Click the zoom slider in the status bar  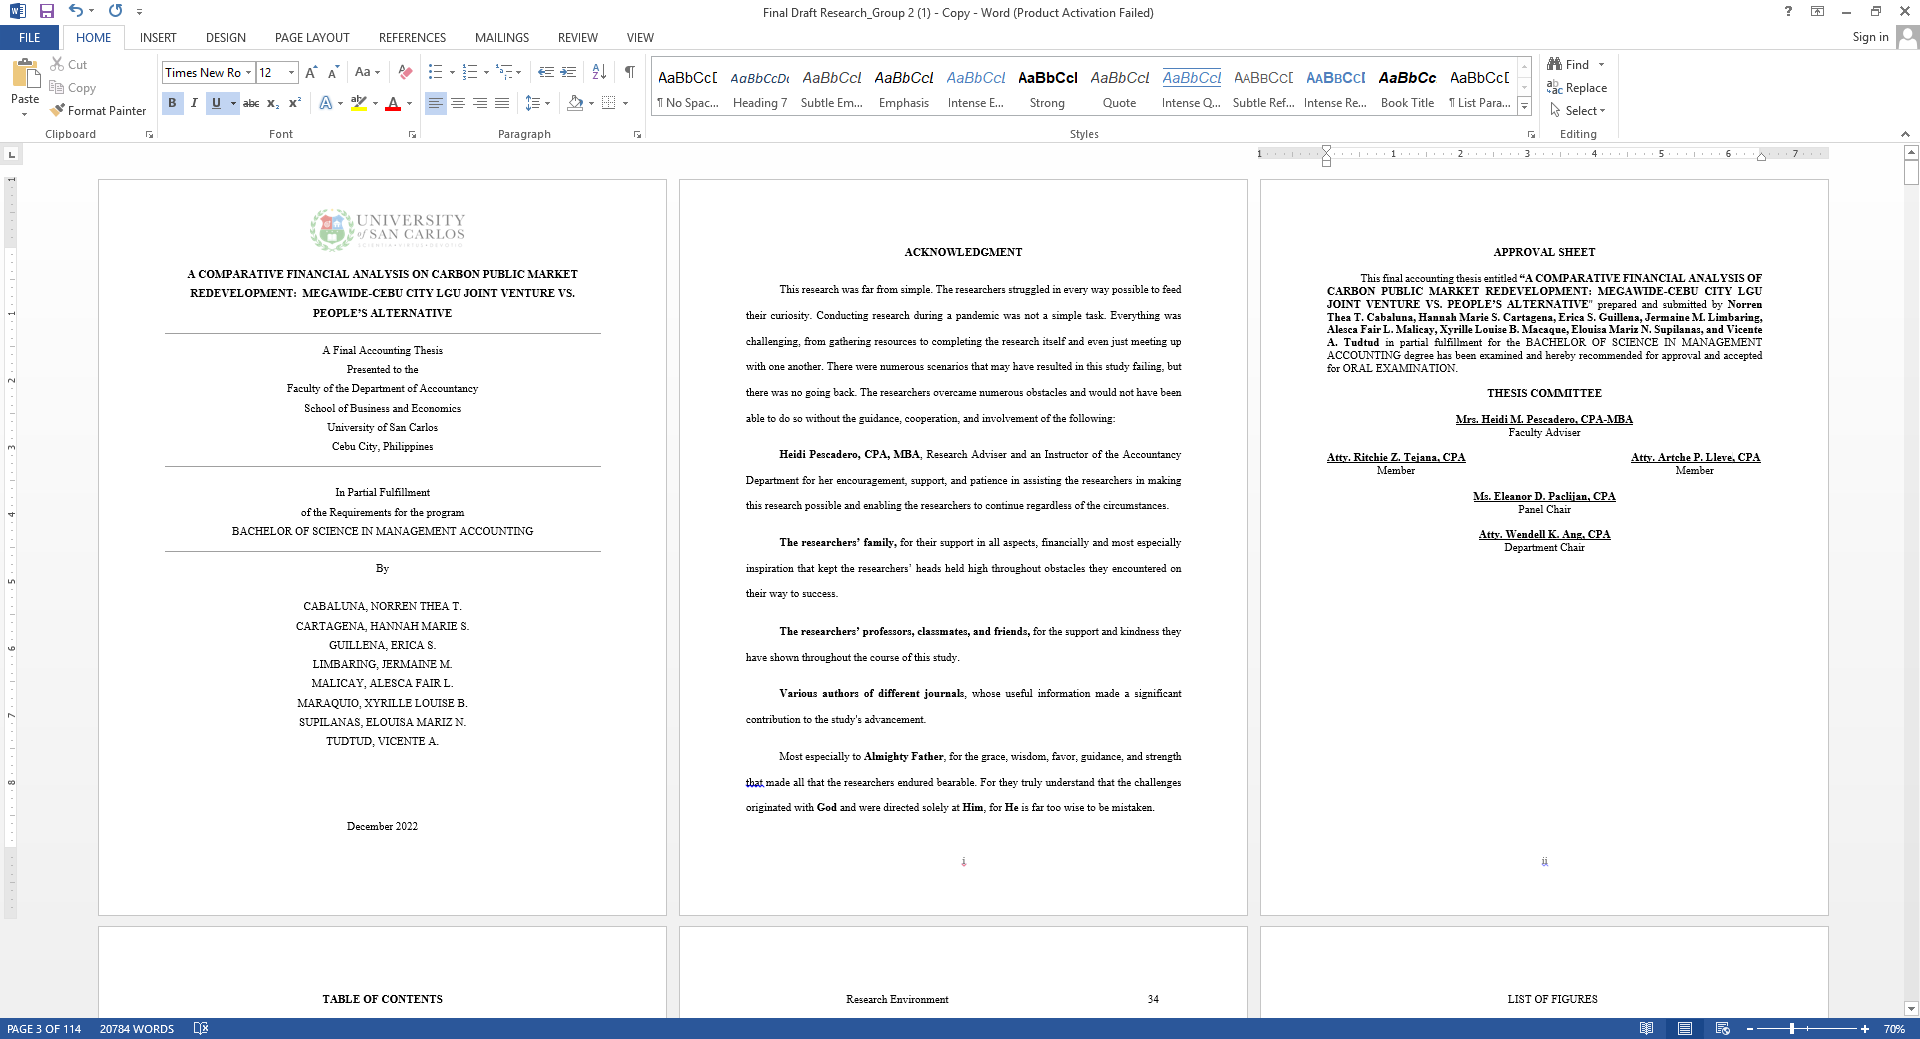click(1807, 1029)
